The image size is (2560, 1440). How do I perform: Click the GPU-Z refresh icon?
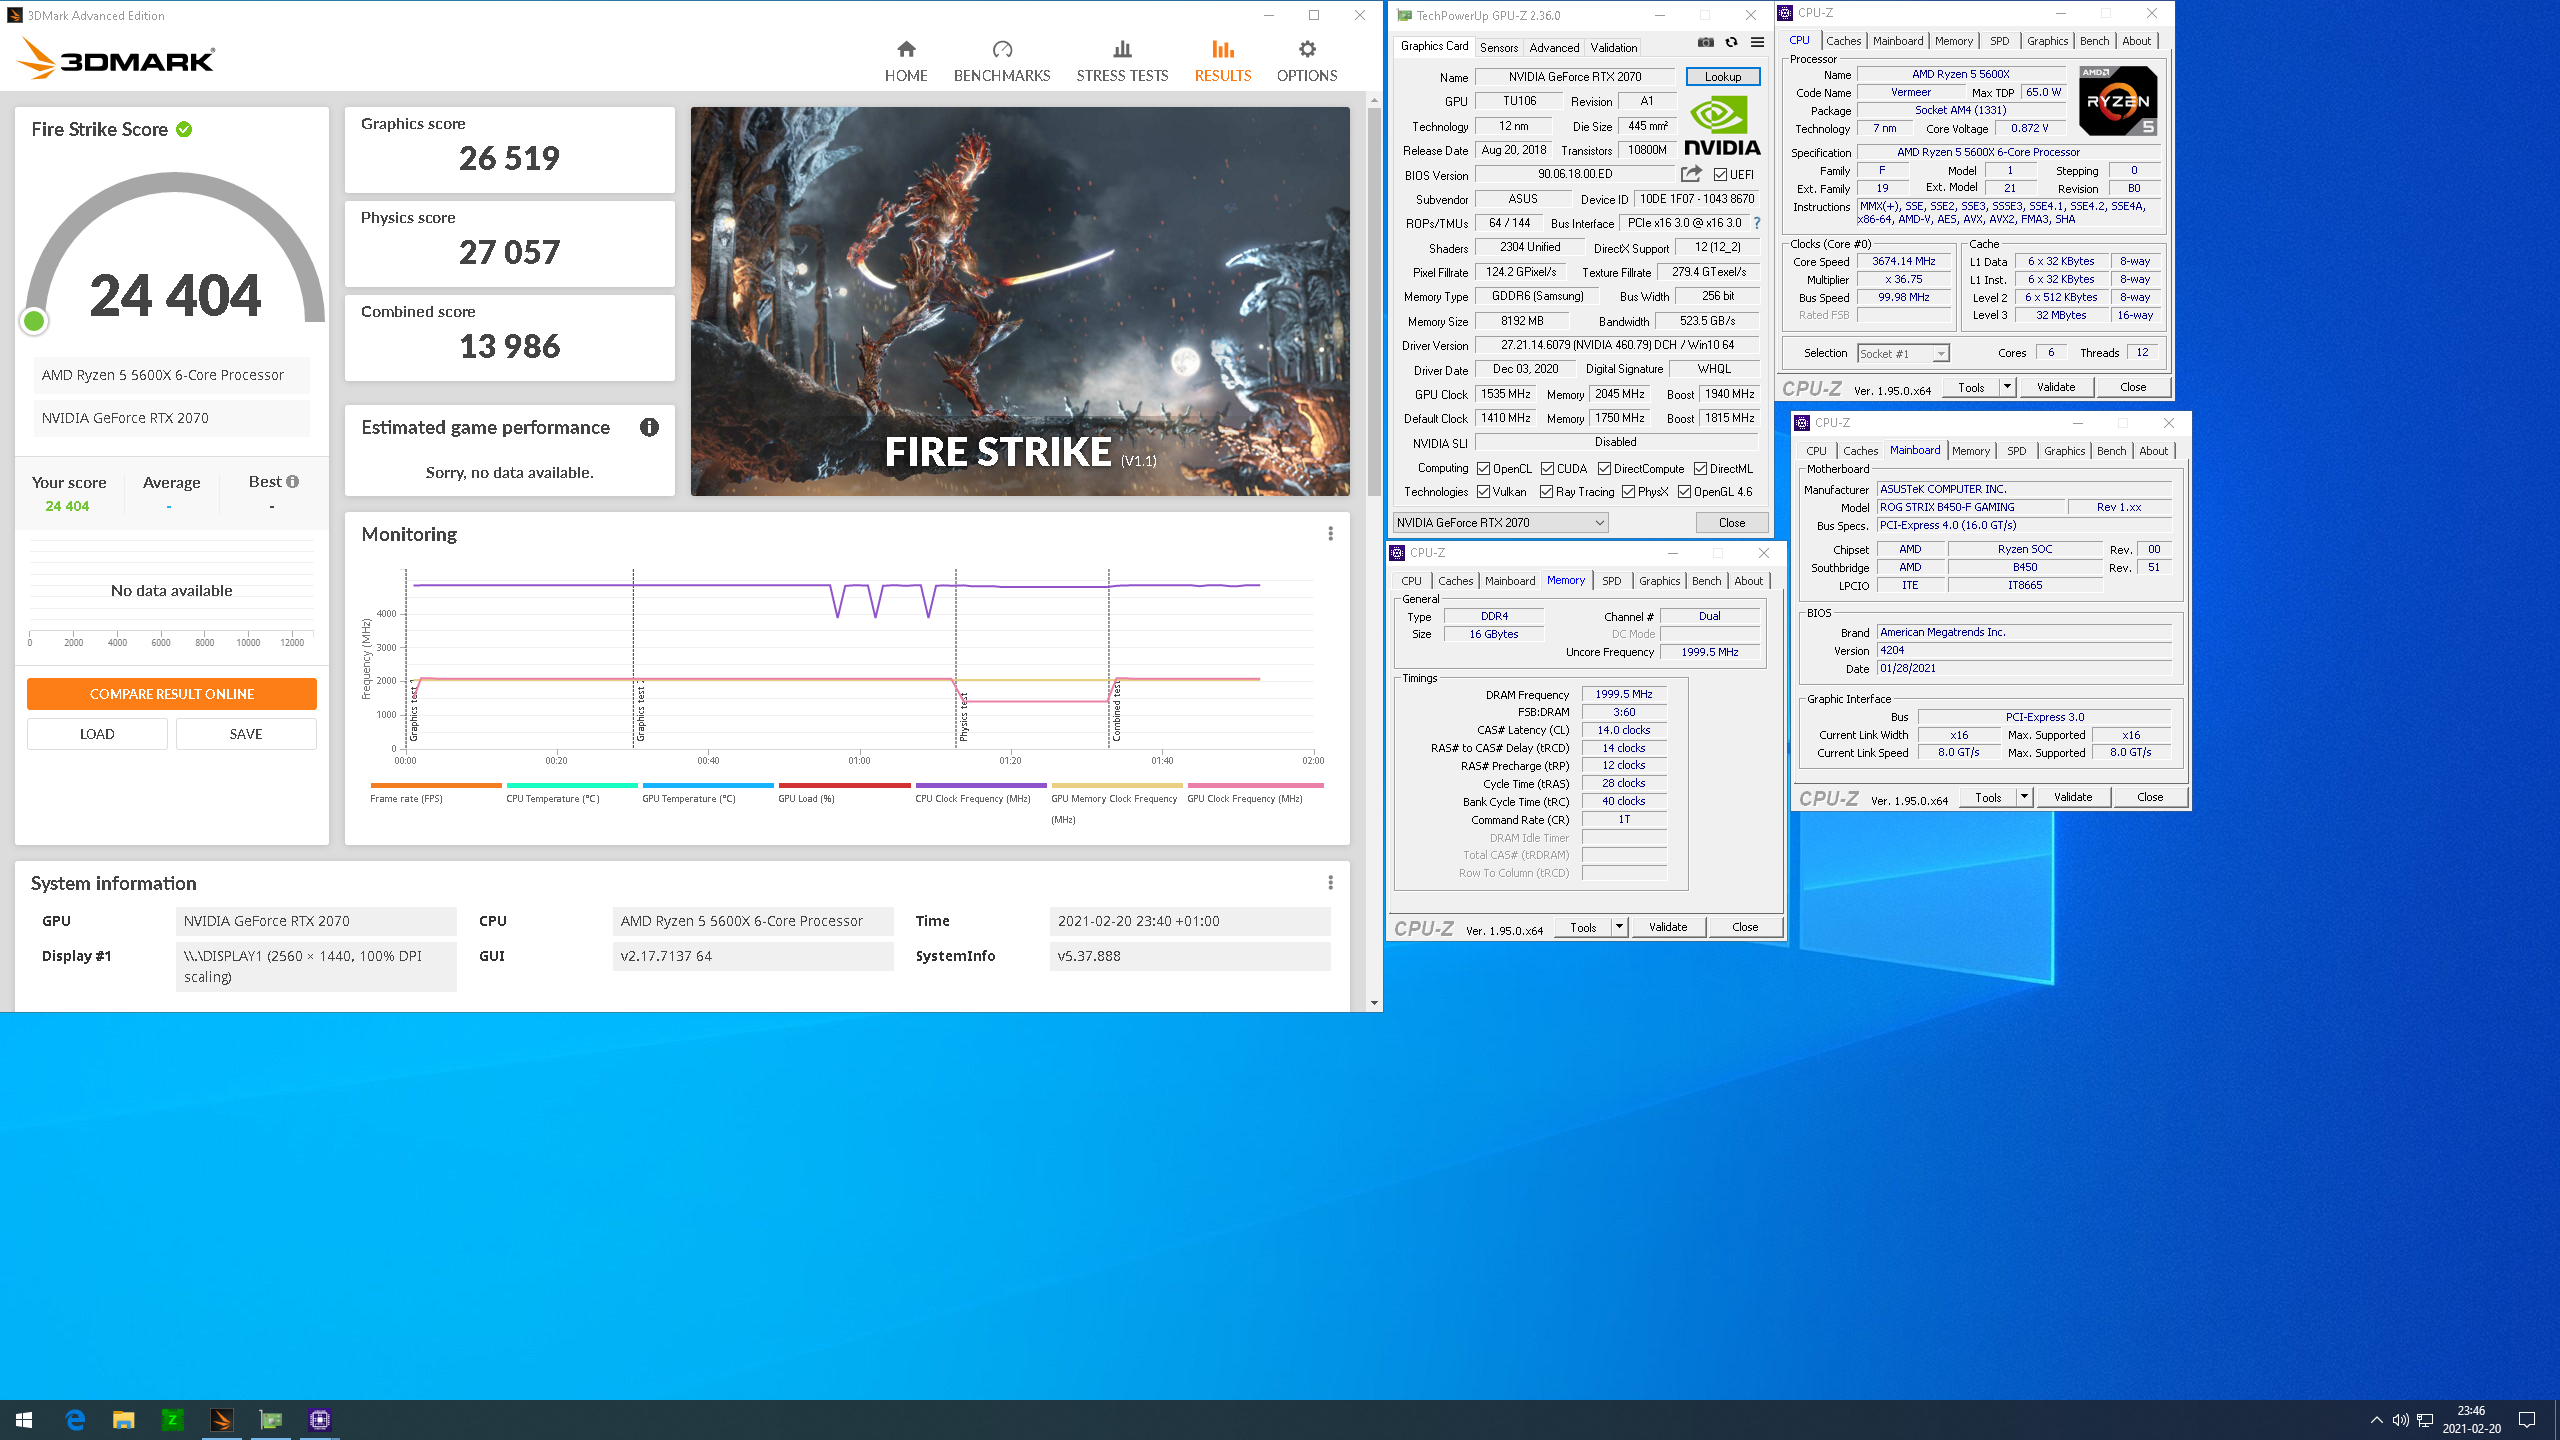1731,43
